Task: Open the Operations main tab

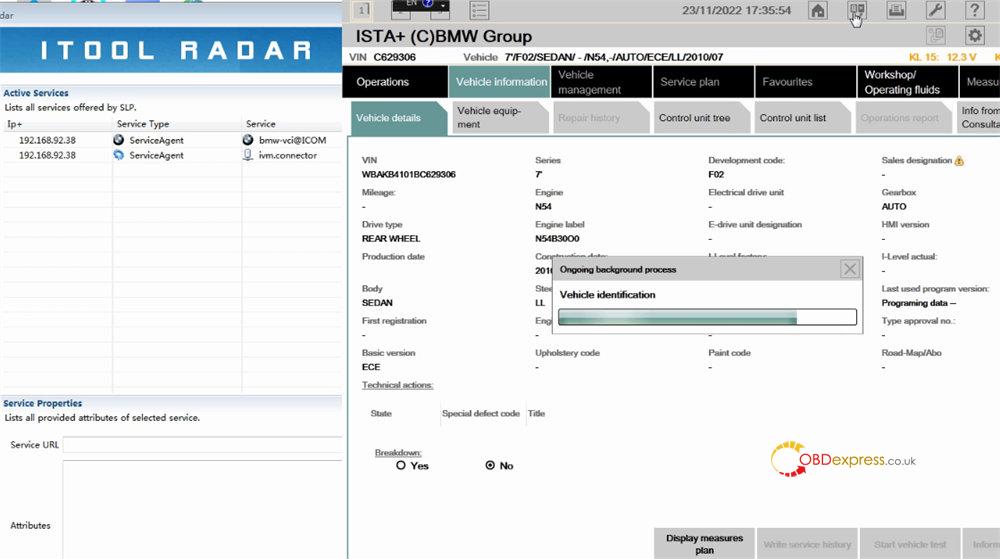Action: pyautogui.click(x=395, y=82)
